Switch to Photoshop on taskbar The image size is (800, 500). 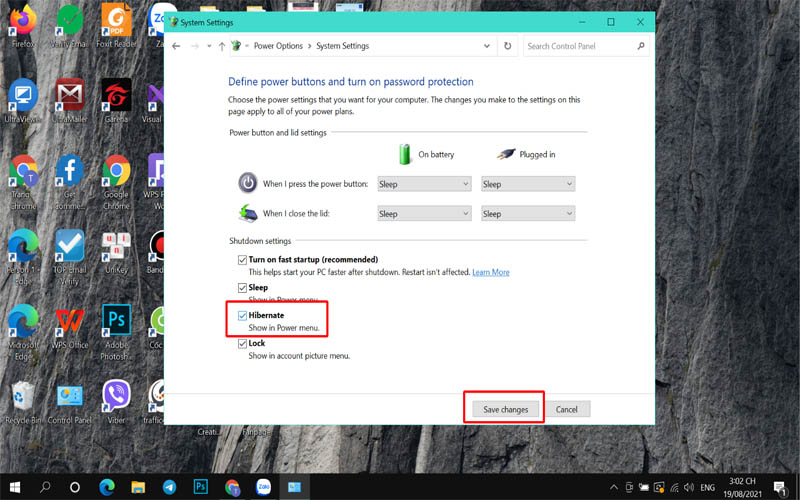(201, 487)
